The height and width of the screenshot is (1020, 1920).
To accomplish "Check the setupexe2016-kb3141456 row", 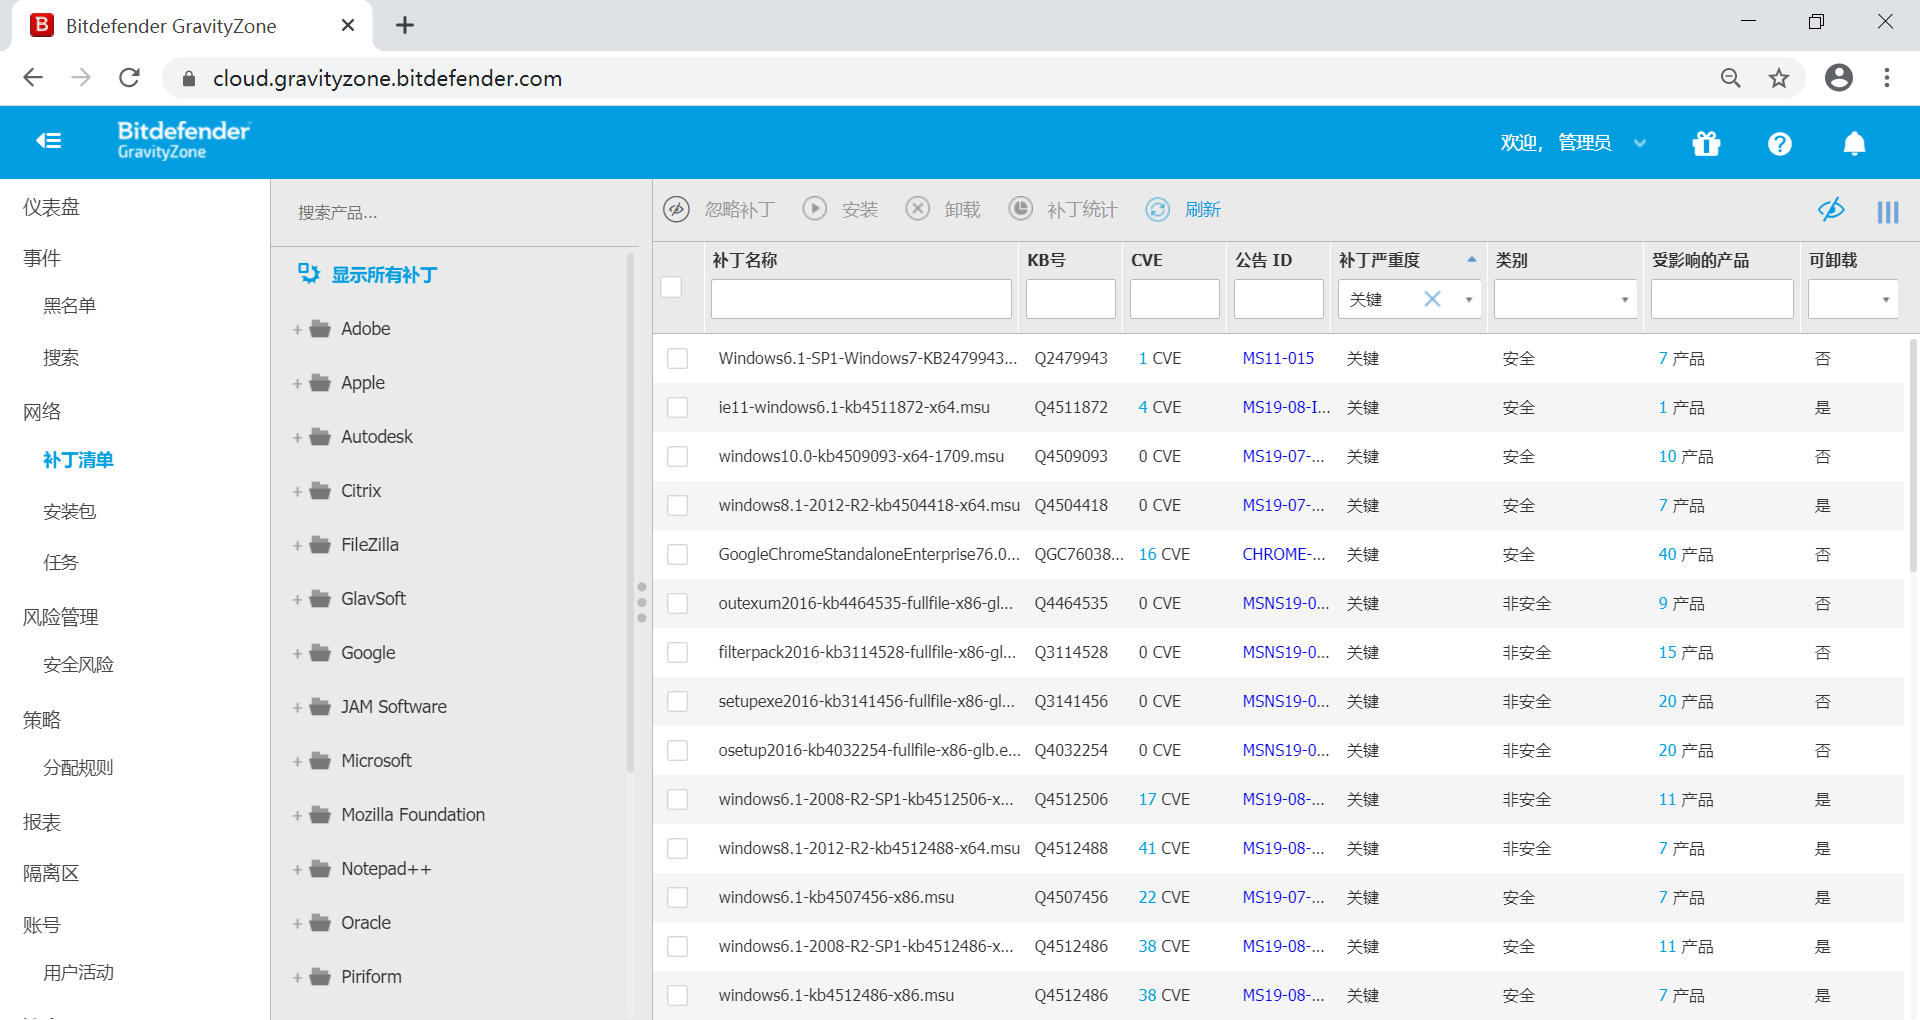I will click(677, 701).
